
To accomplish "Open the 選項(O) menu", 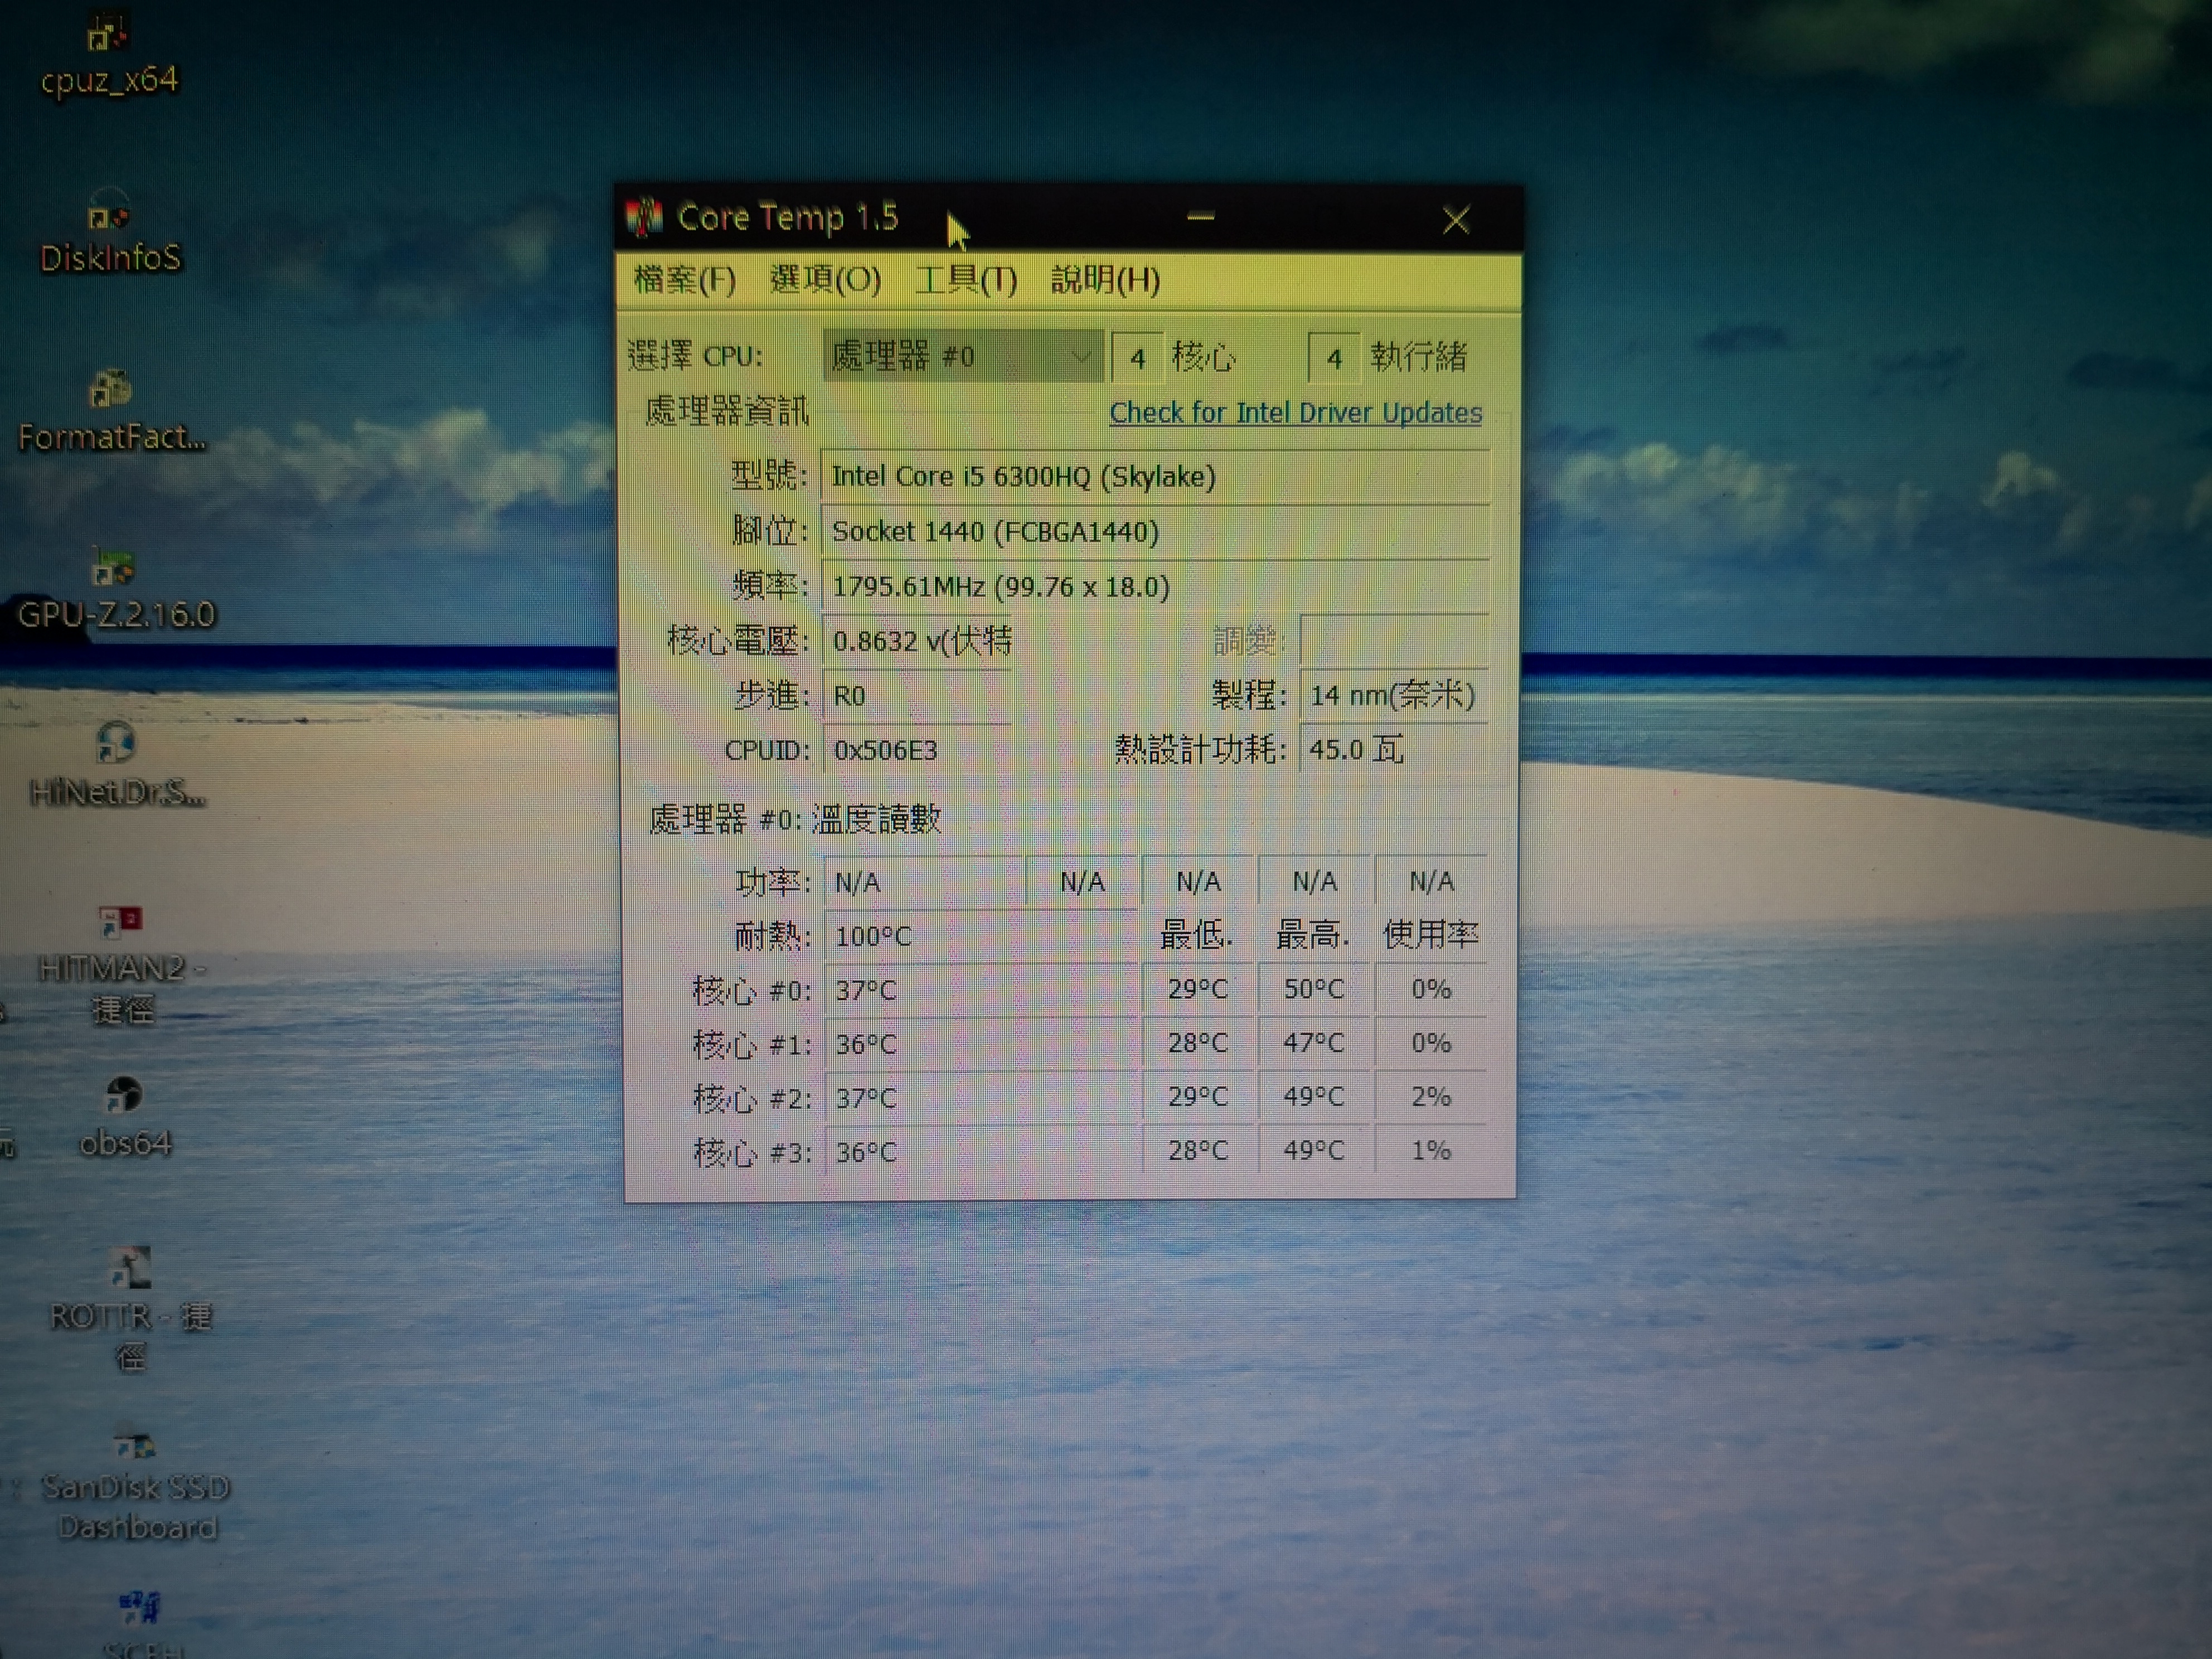I will pyautogui.click(x=825, y=280).
